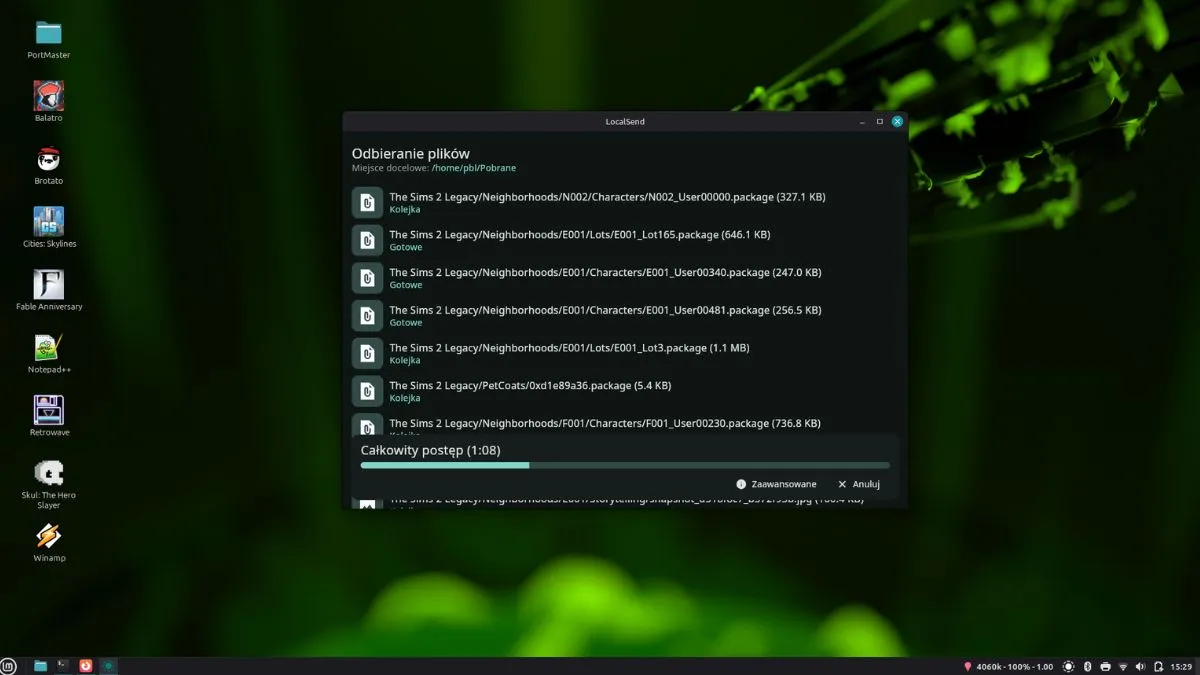The image size is (1200, 675).
Task: Click the overall progress bar
Action: (x=625, y=465)
